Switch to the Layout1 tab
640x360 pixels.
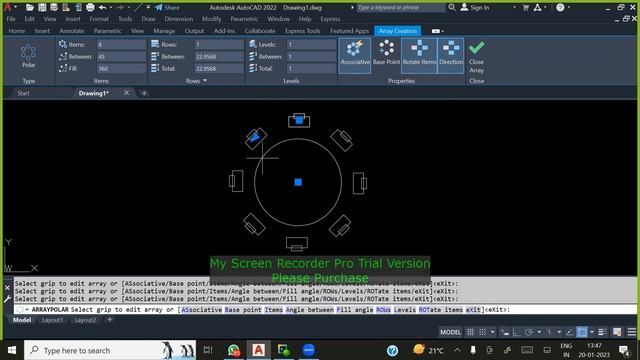pos(53,320)
